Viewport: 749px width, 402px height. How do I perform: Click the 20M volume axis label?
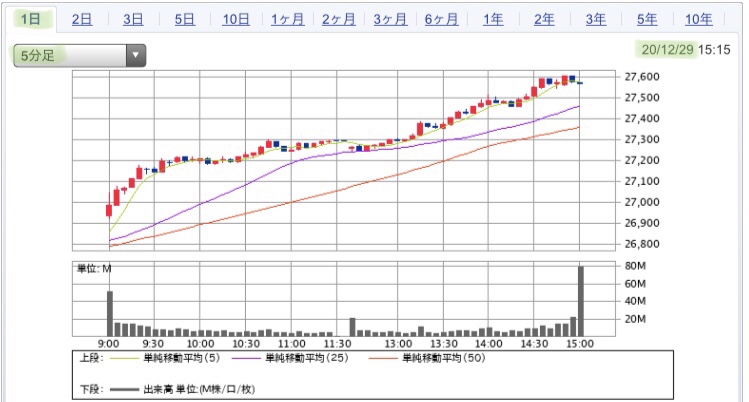tap(635, 319)
